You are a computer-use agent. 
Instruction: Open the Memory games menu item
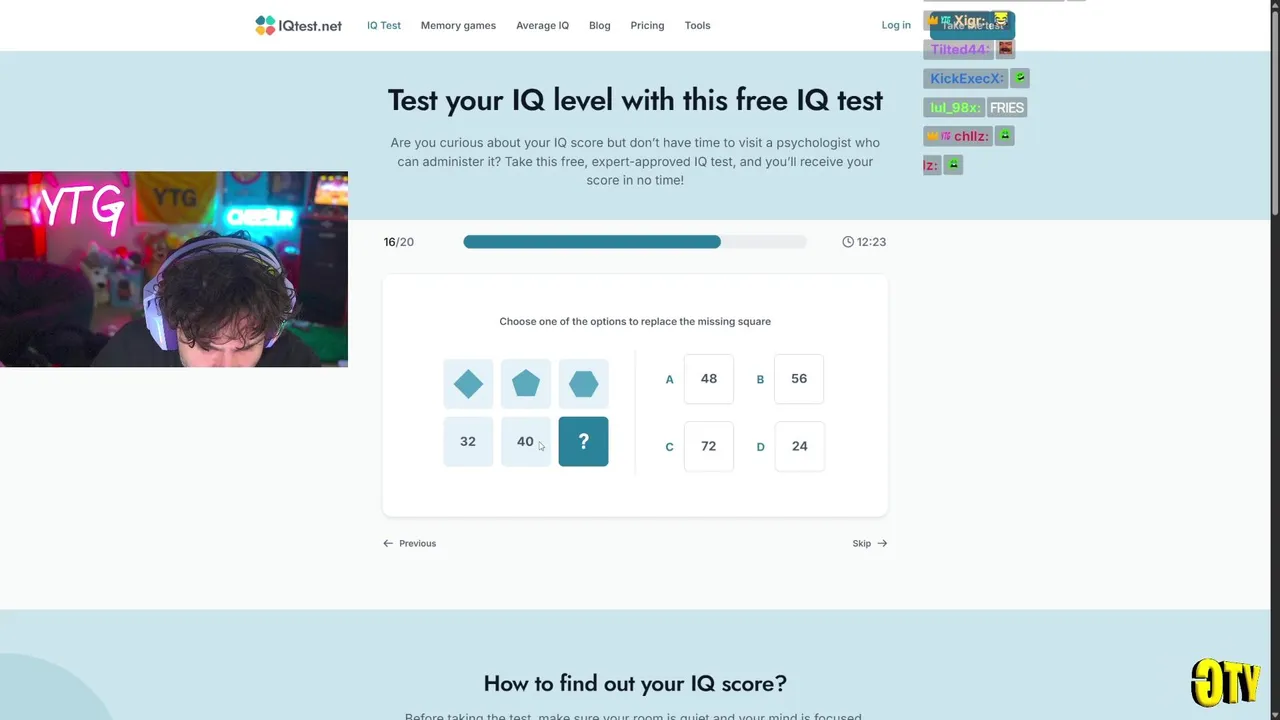tap(458, 26)
